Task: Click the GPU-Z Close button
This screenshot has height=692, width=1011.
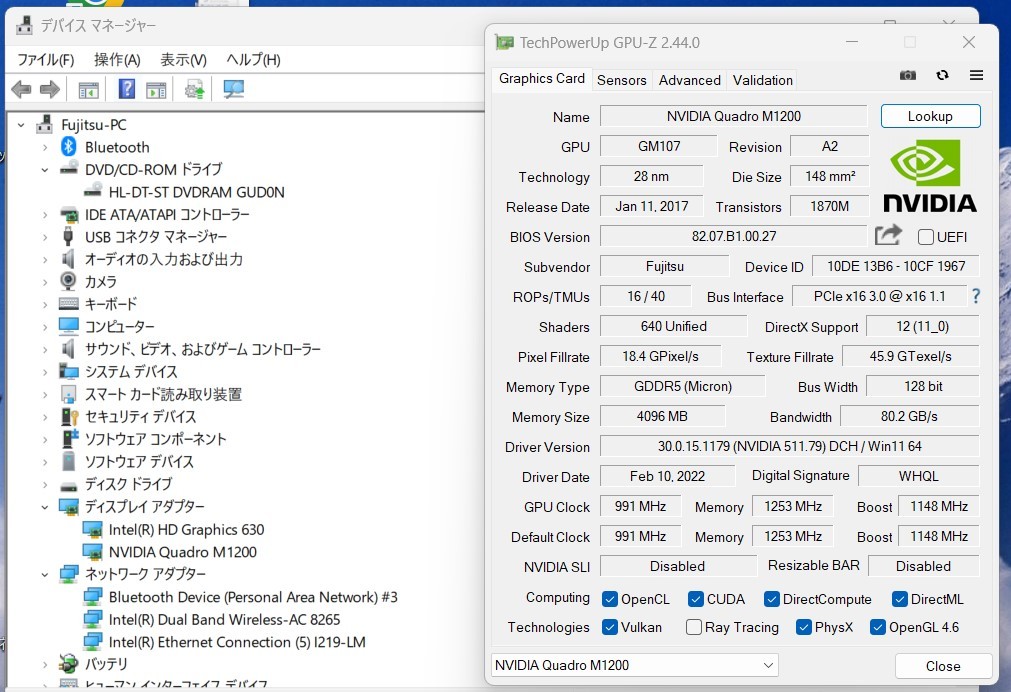Action: click(943, 666)
